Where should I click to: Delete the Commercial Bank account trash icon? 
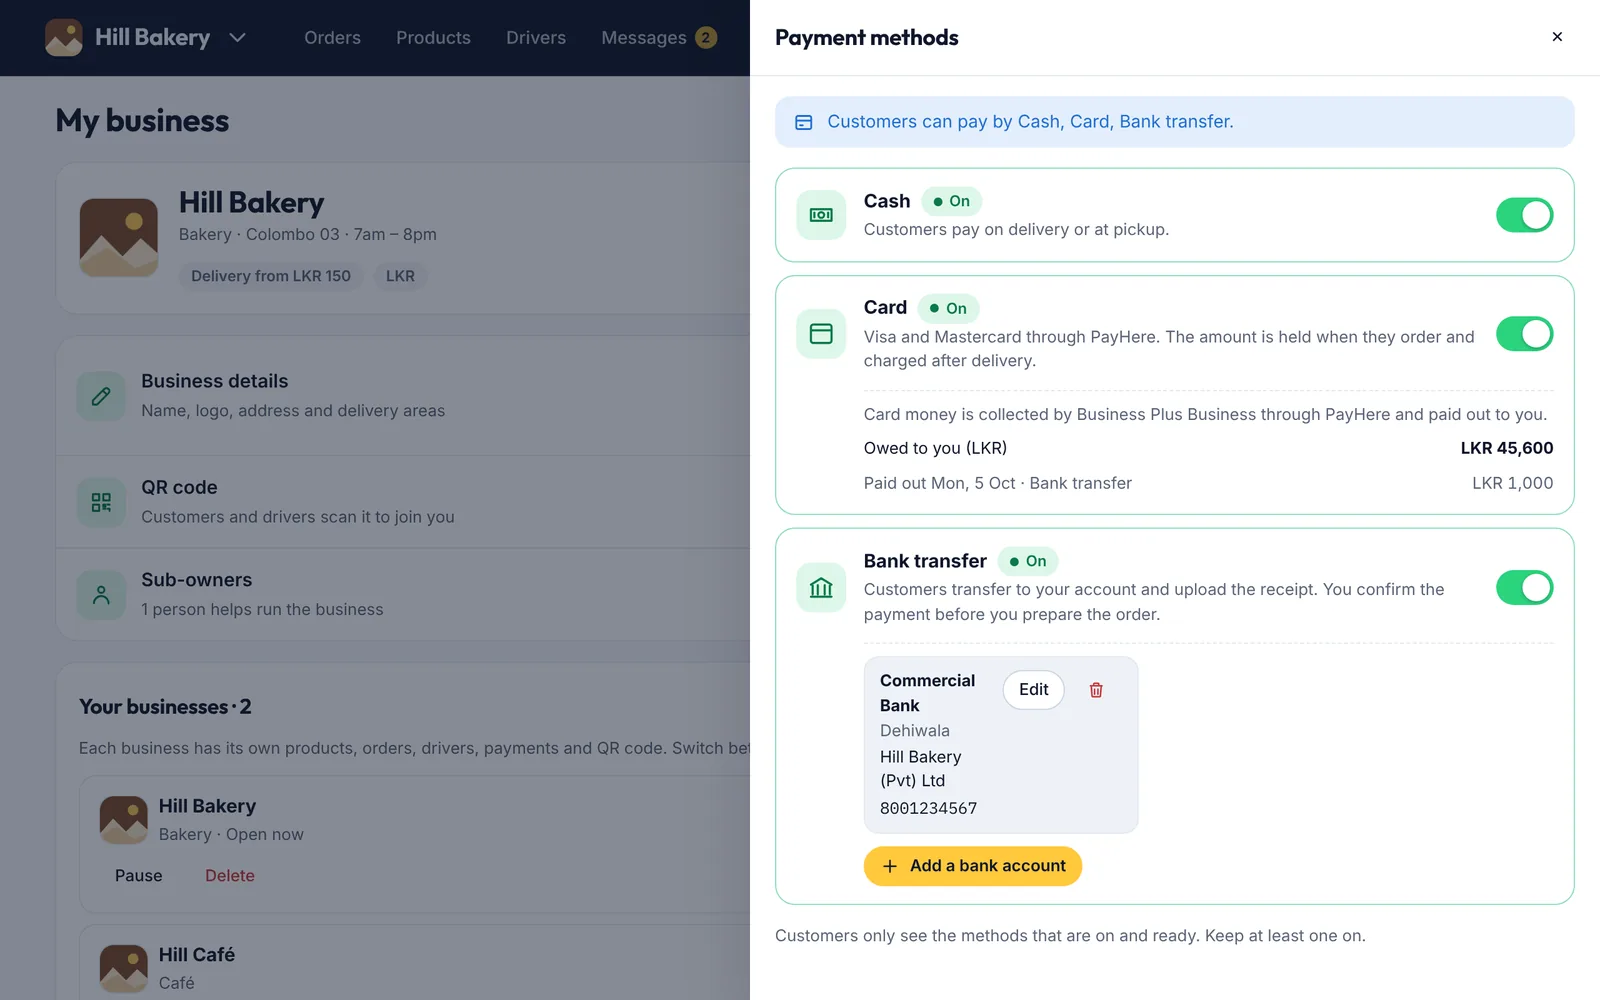[1096, 690]
